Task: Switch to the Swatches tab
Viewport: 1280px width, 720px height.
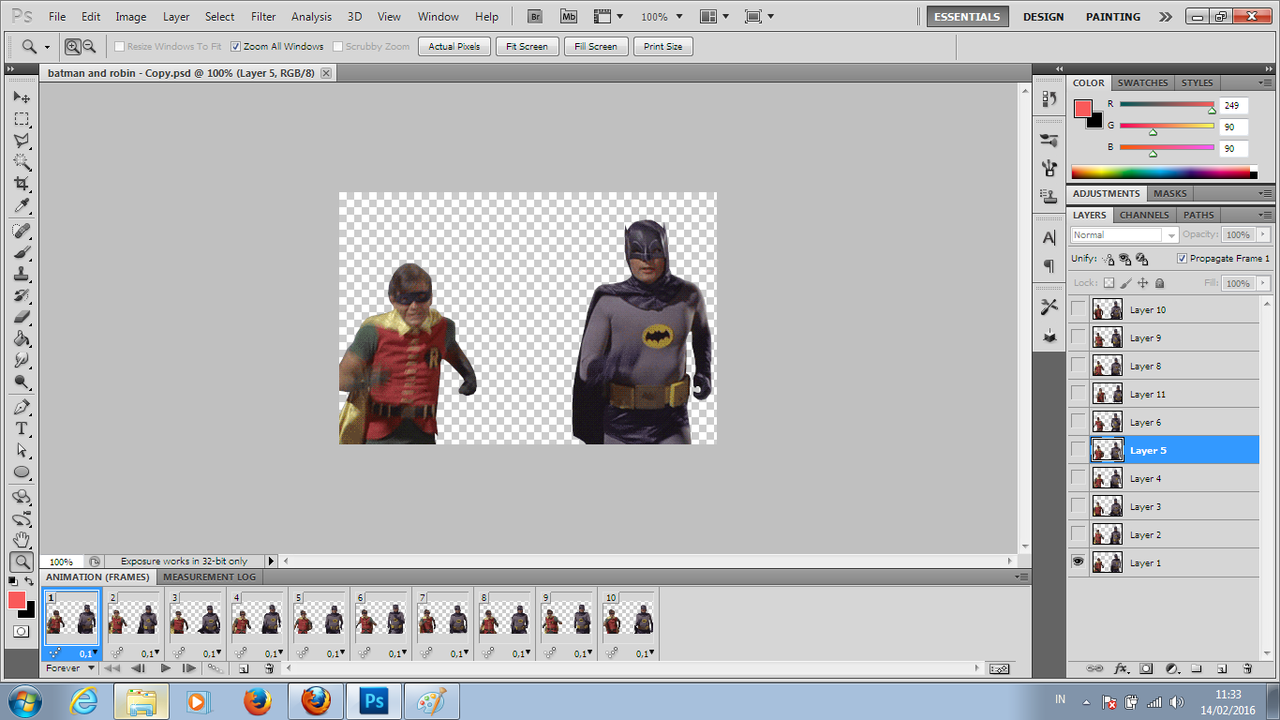Action: (x=1142, y=83)
